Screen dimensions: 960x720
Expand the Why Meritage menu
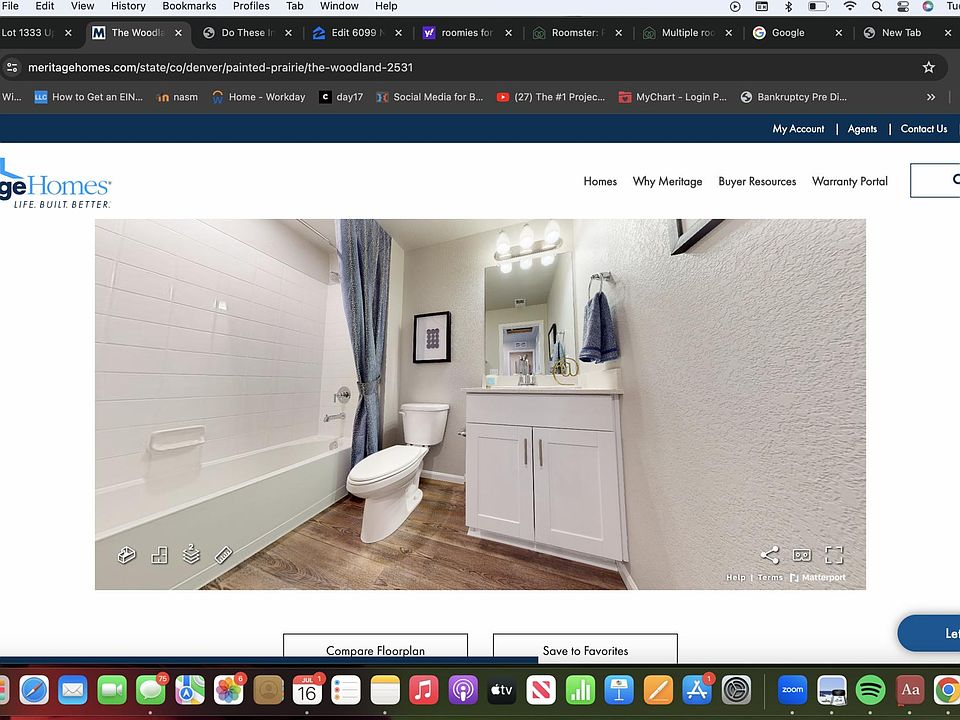coord(667,181)
